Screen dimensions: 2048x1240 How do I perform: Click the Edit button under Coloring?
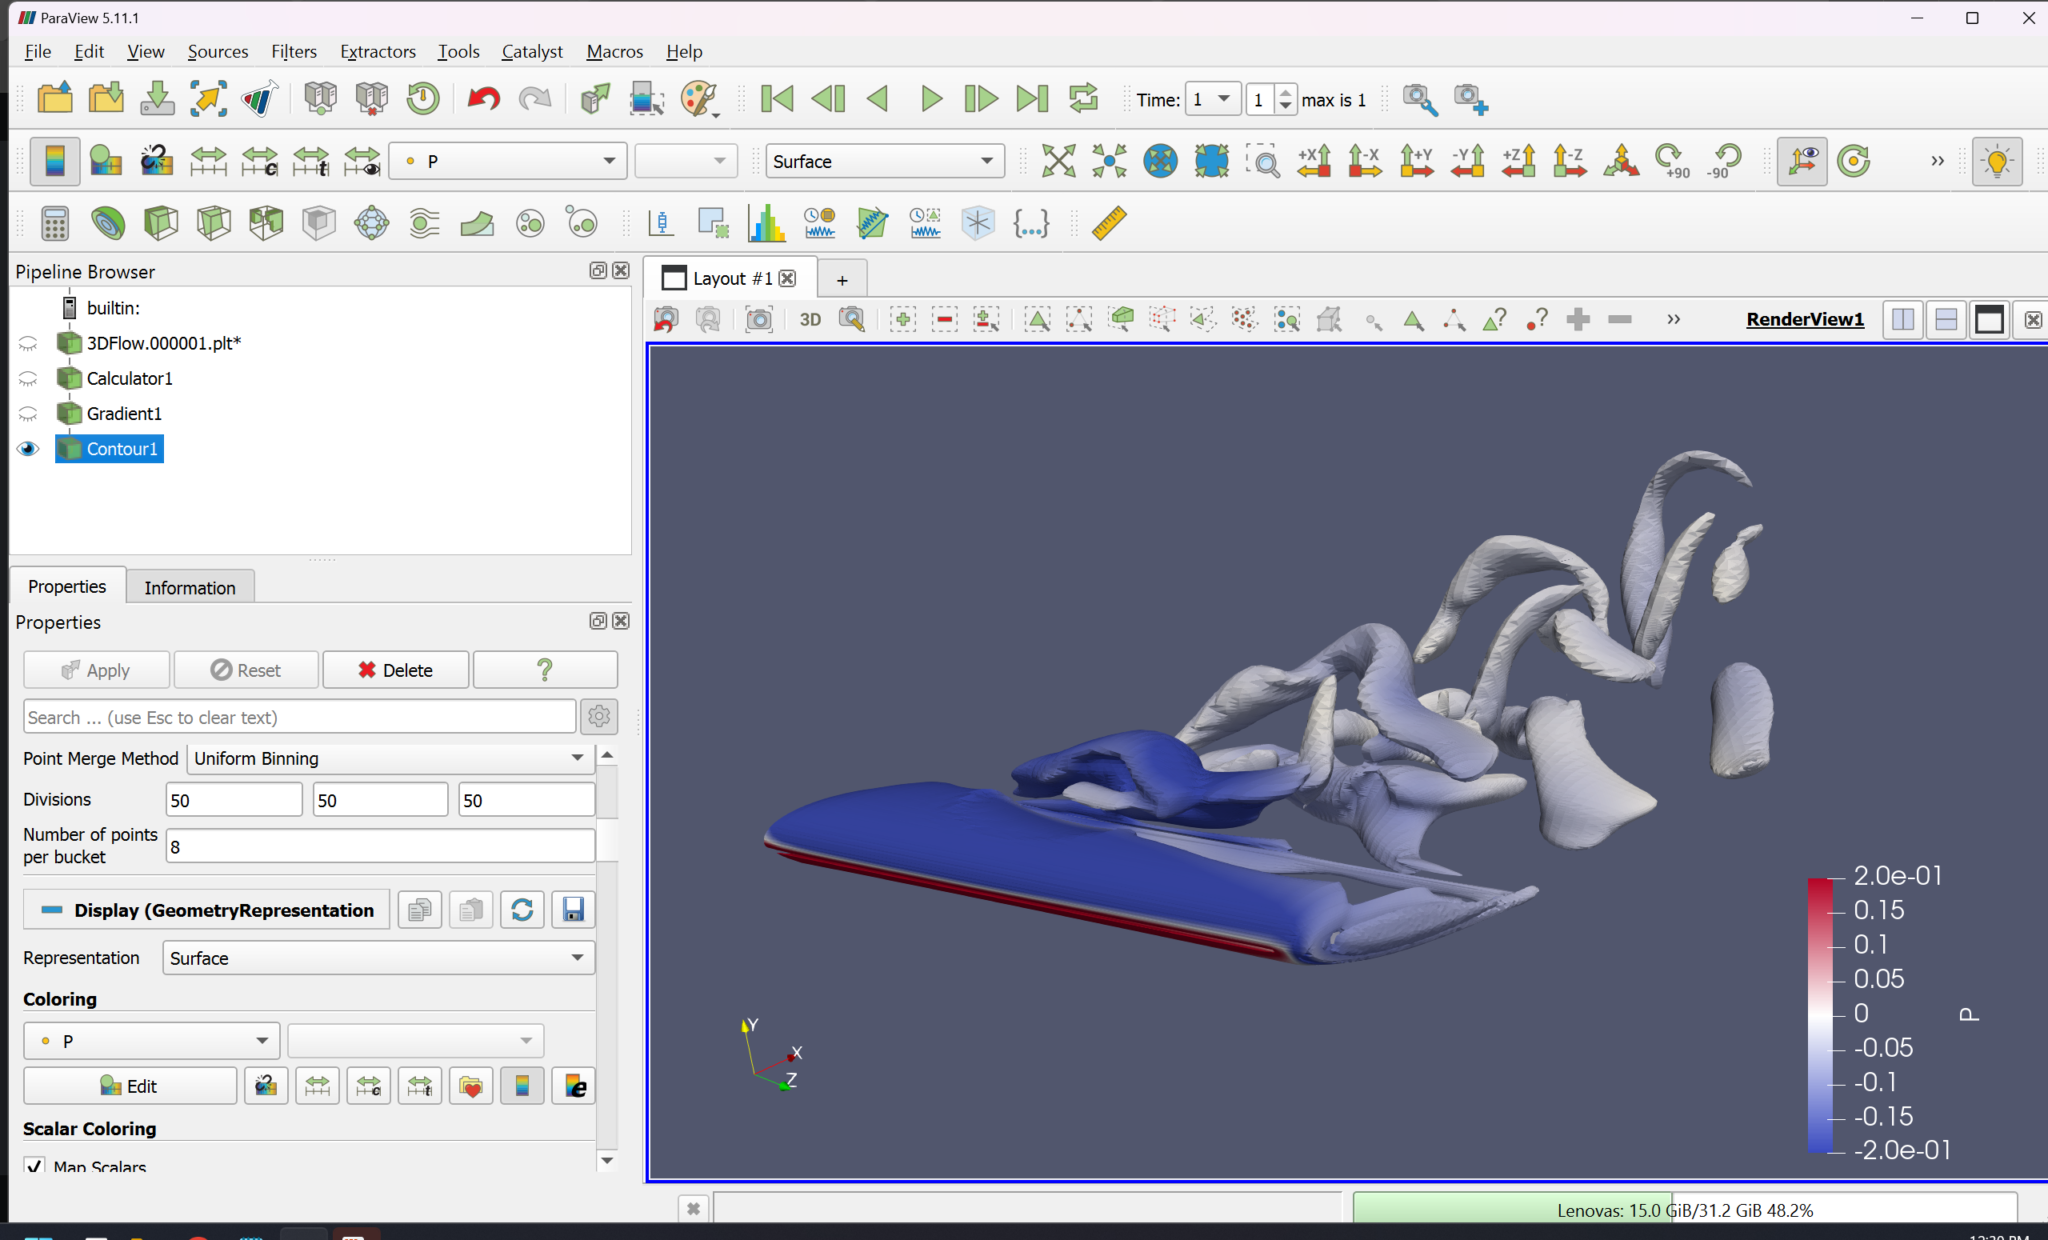[130, 1085]
